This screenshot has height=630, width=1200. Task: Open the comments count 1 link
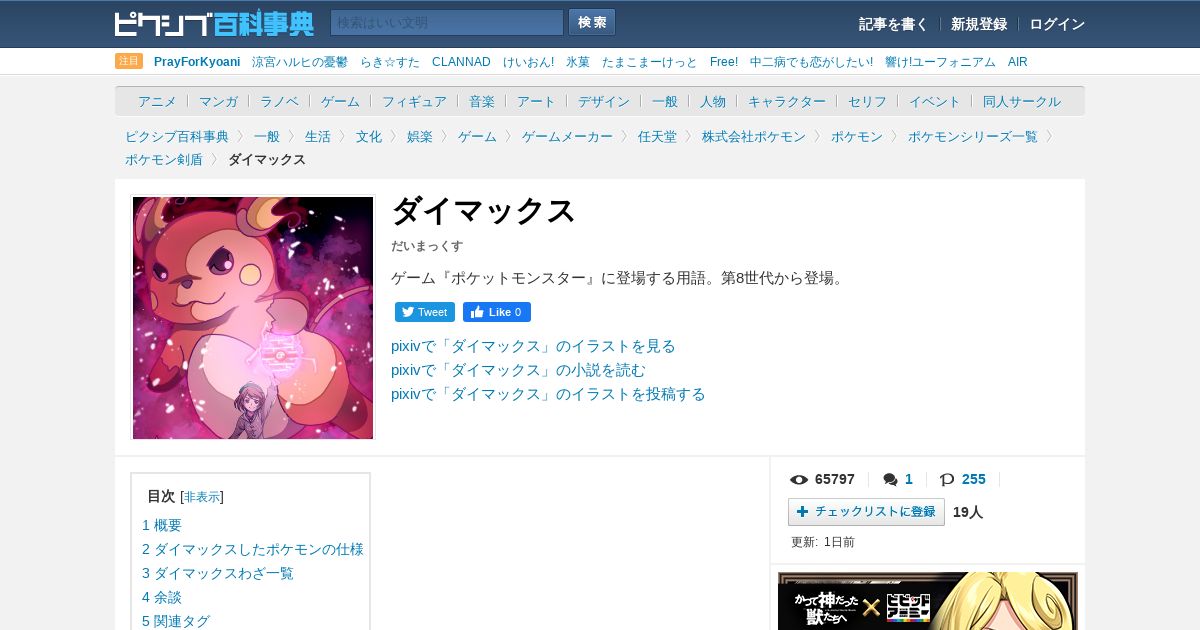click(909, 480)
